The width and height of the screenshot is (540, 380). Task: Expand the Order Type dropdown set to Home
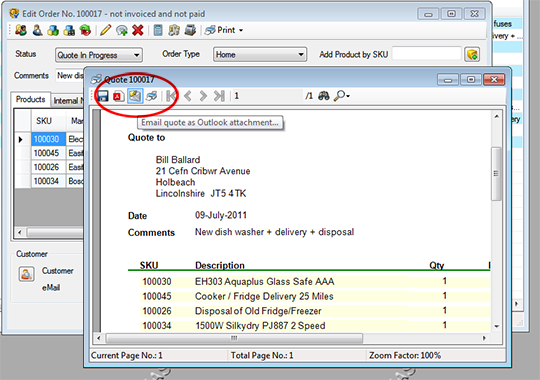pyautogui.click(x=260, y=54)
